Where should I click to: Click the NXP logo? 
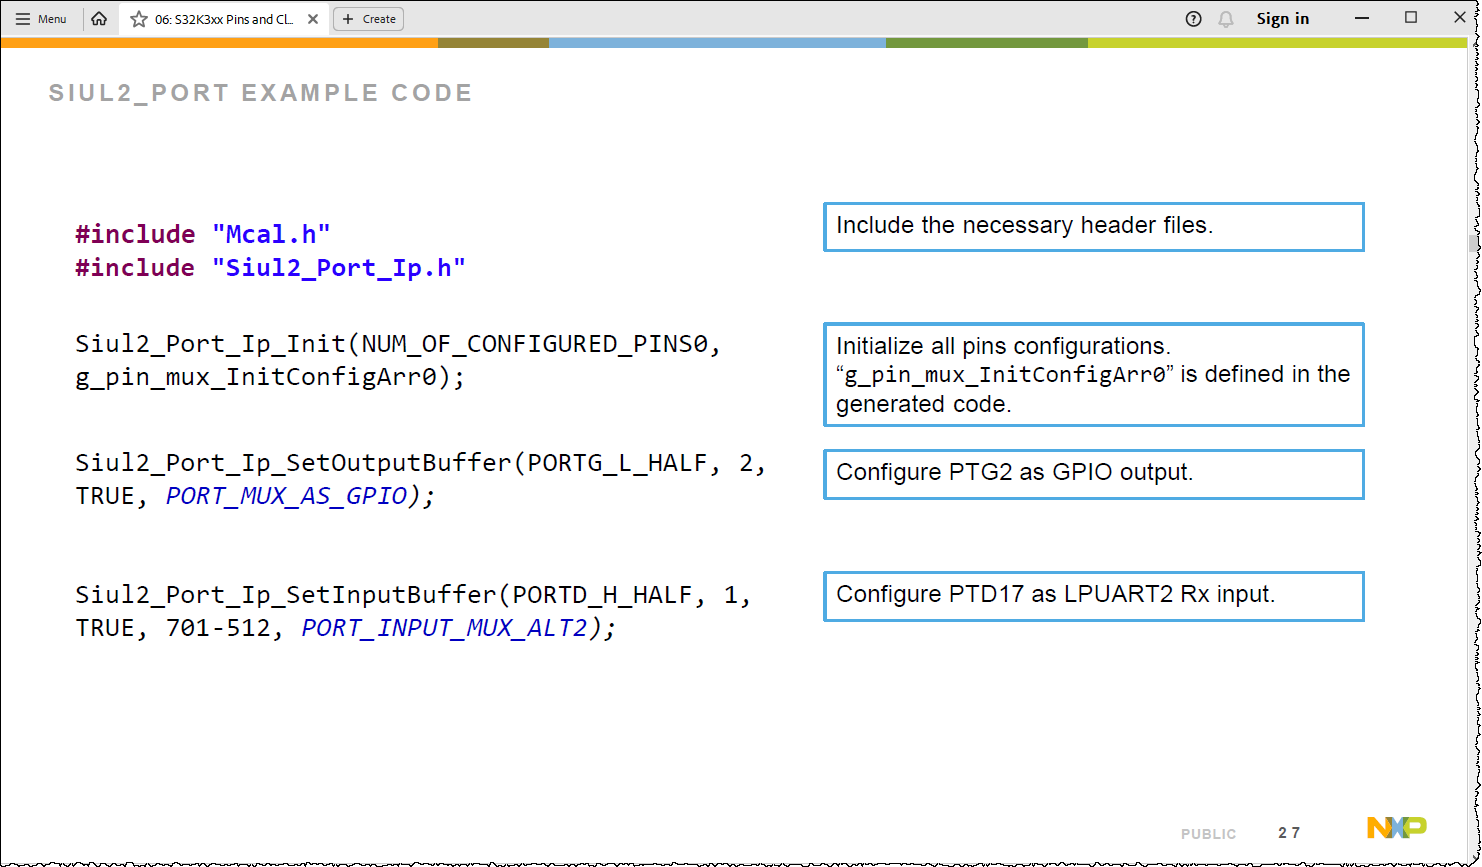point(1397,827)
